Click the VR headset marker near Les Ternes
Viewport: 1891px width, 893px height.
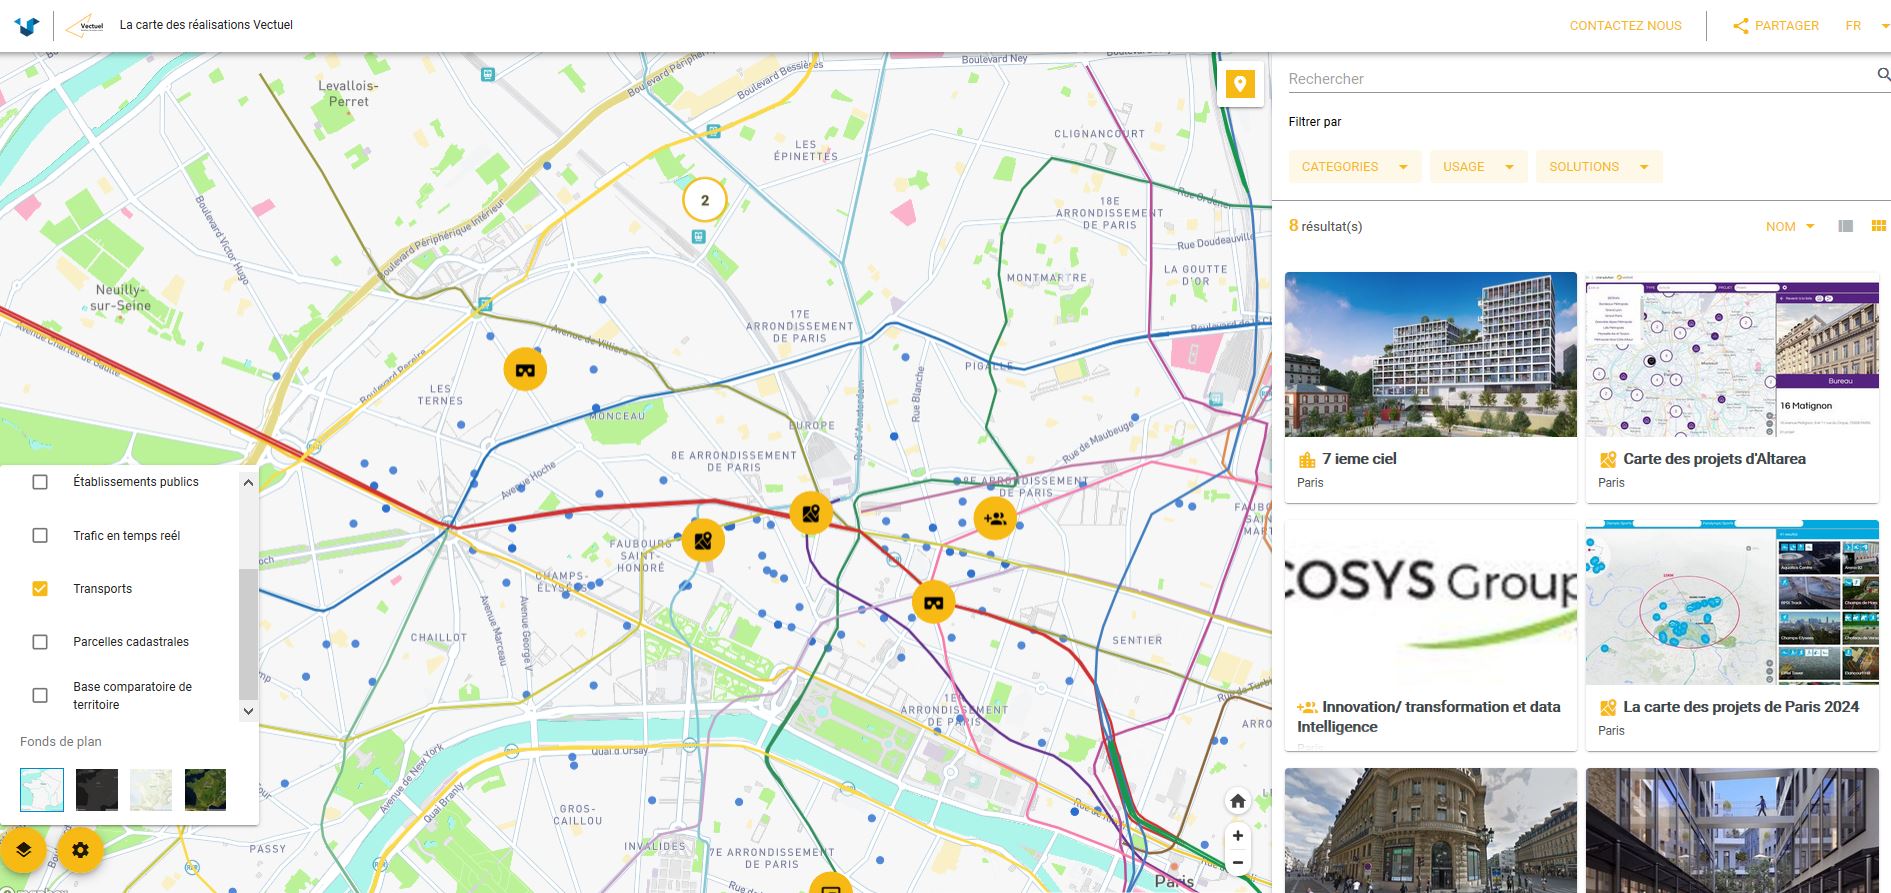[x=525, y=370]
